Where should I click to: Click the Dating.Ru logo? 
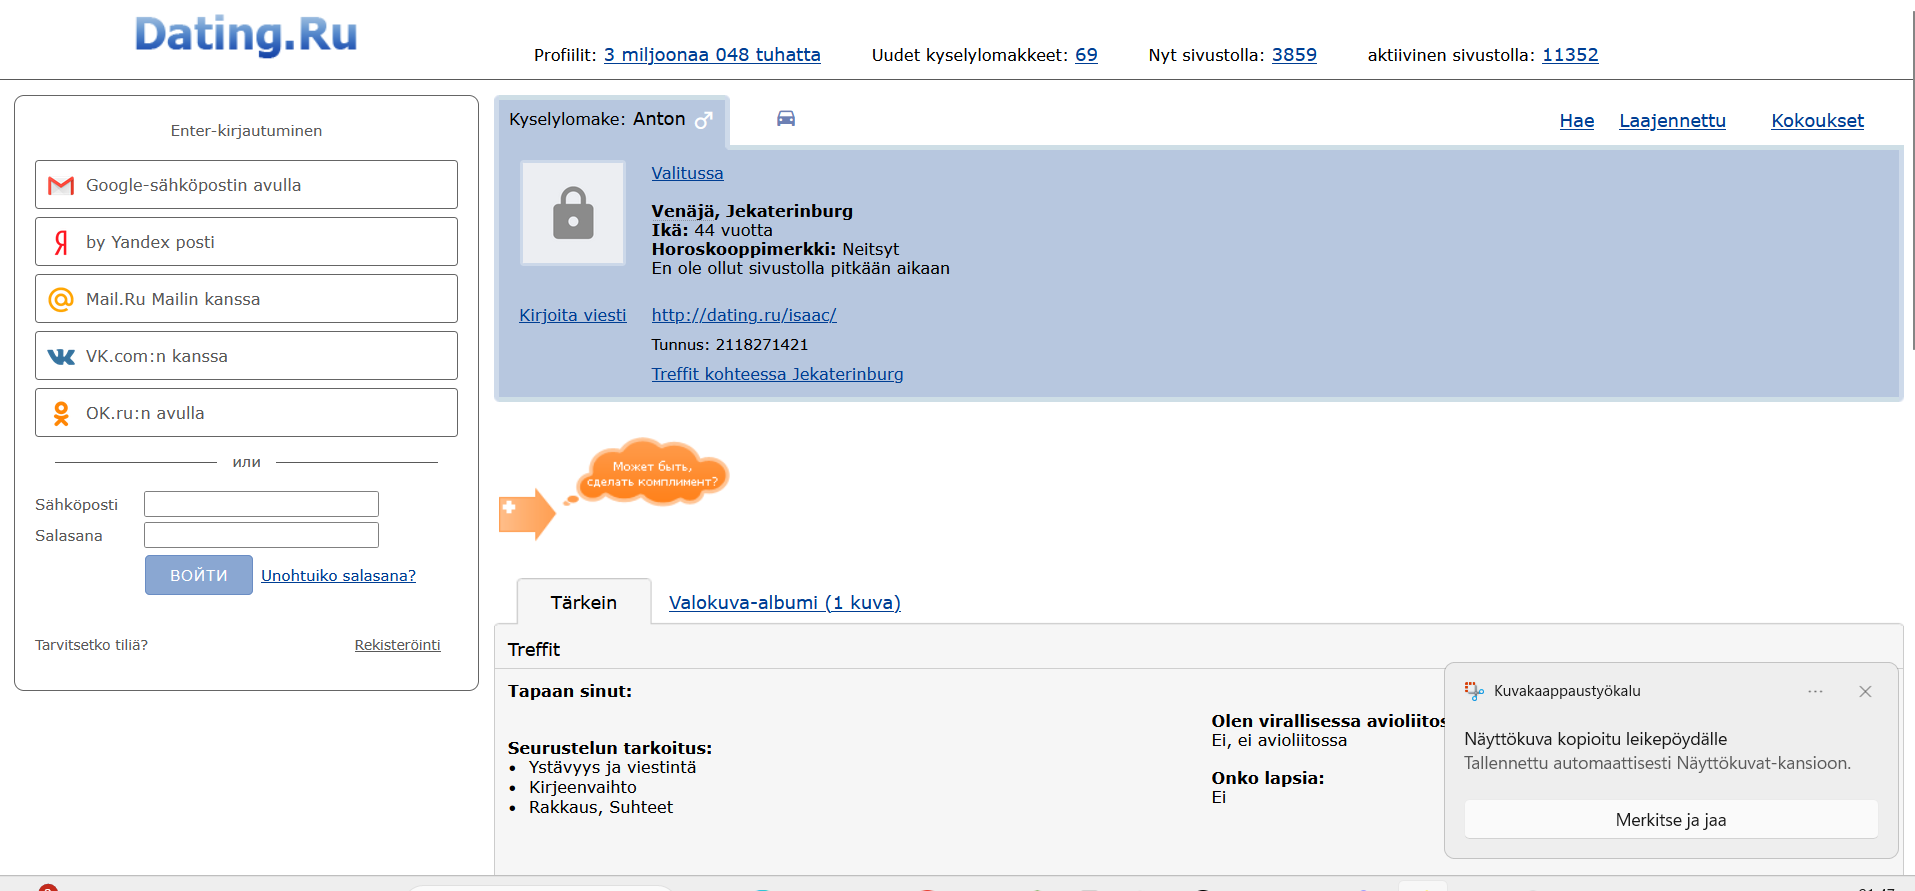click(246, 35)
